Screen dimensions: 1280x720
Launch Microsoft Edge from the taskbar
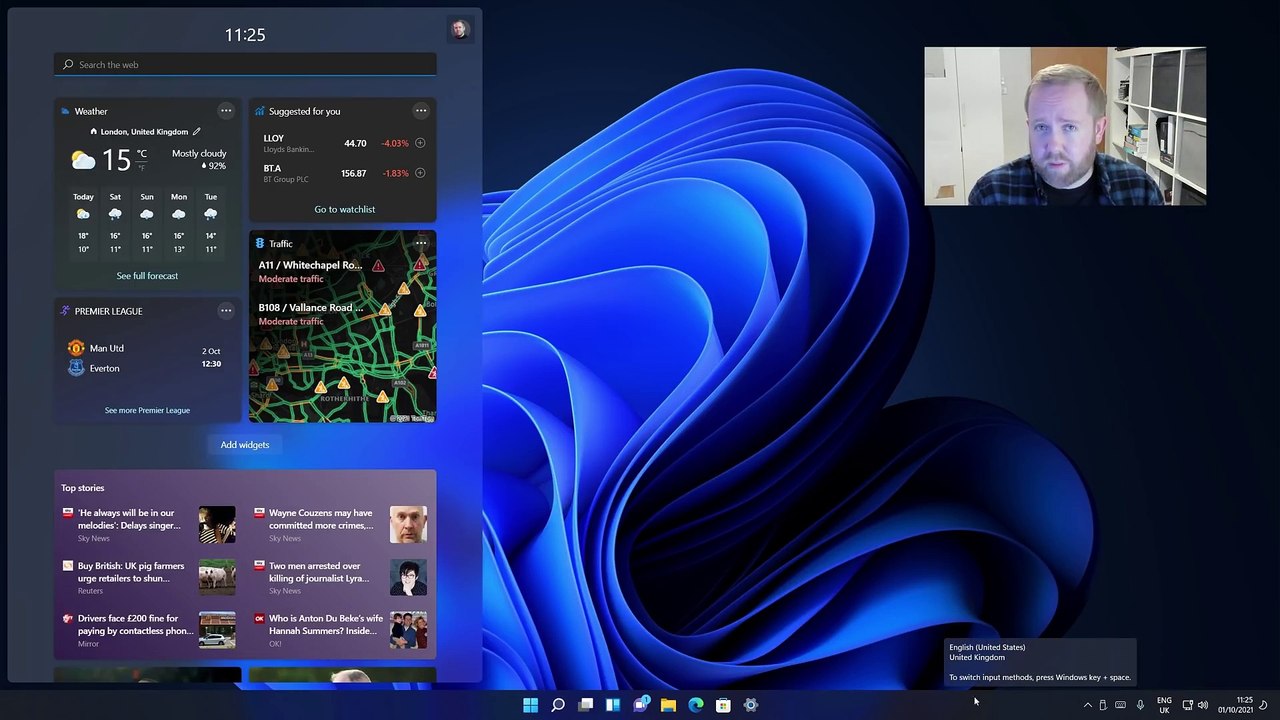tap(696, 705)
